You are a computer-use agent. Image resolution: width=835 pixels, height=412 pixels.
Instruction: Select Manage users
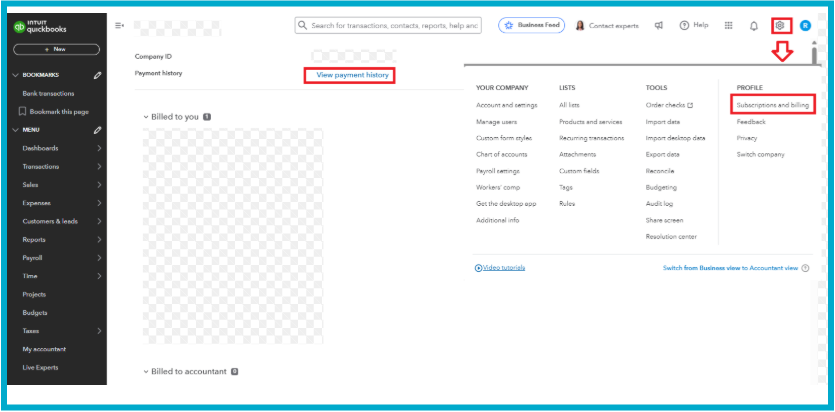tap(496, 122)
